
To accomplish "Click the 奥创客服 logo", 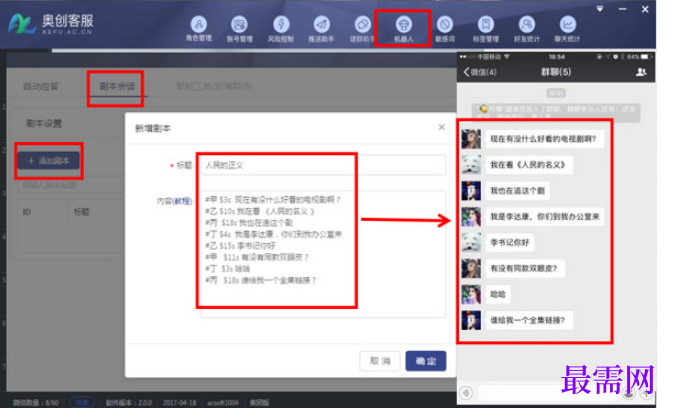I will click(x=51, y=24).
